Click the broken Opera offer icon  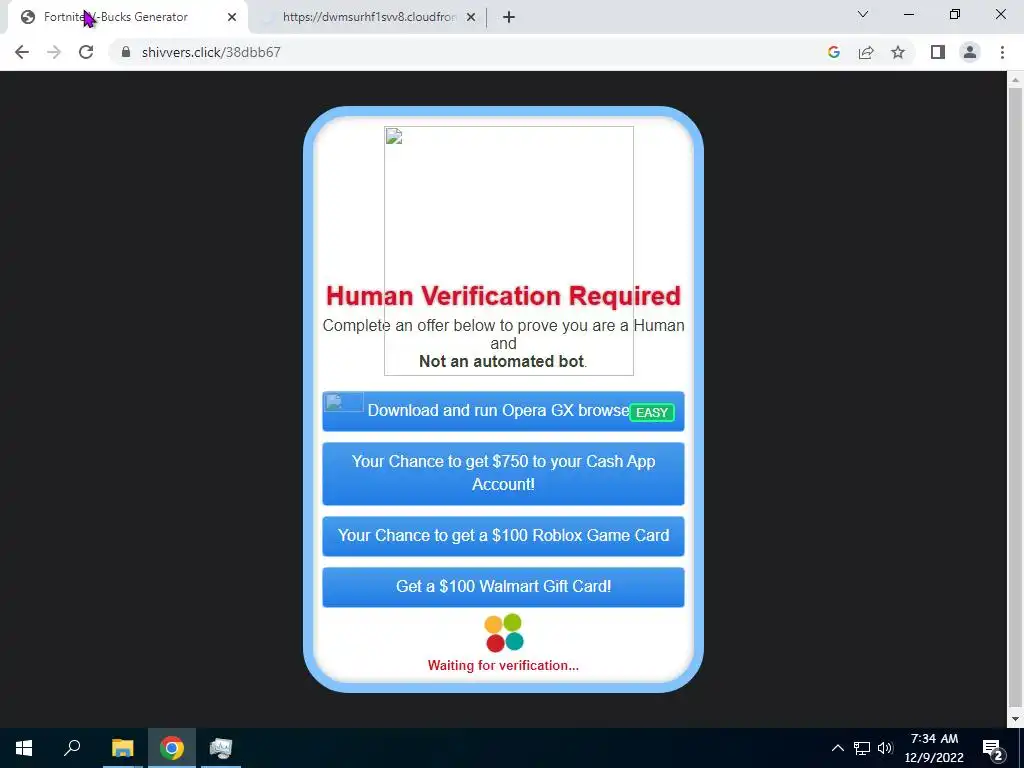[344, 402]
